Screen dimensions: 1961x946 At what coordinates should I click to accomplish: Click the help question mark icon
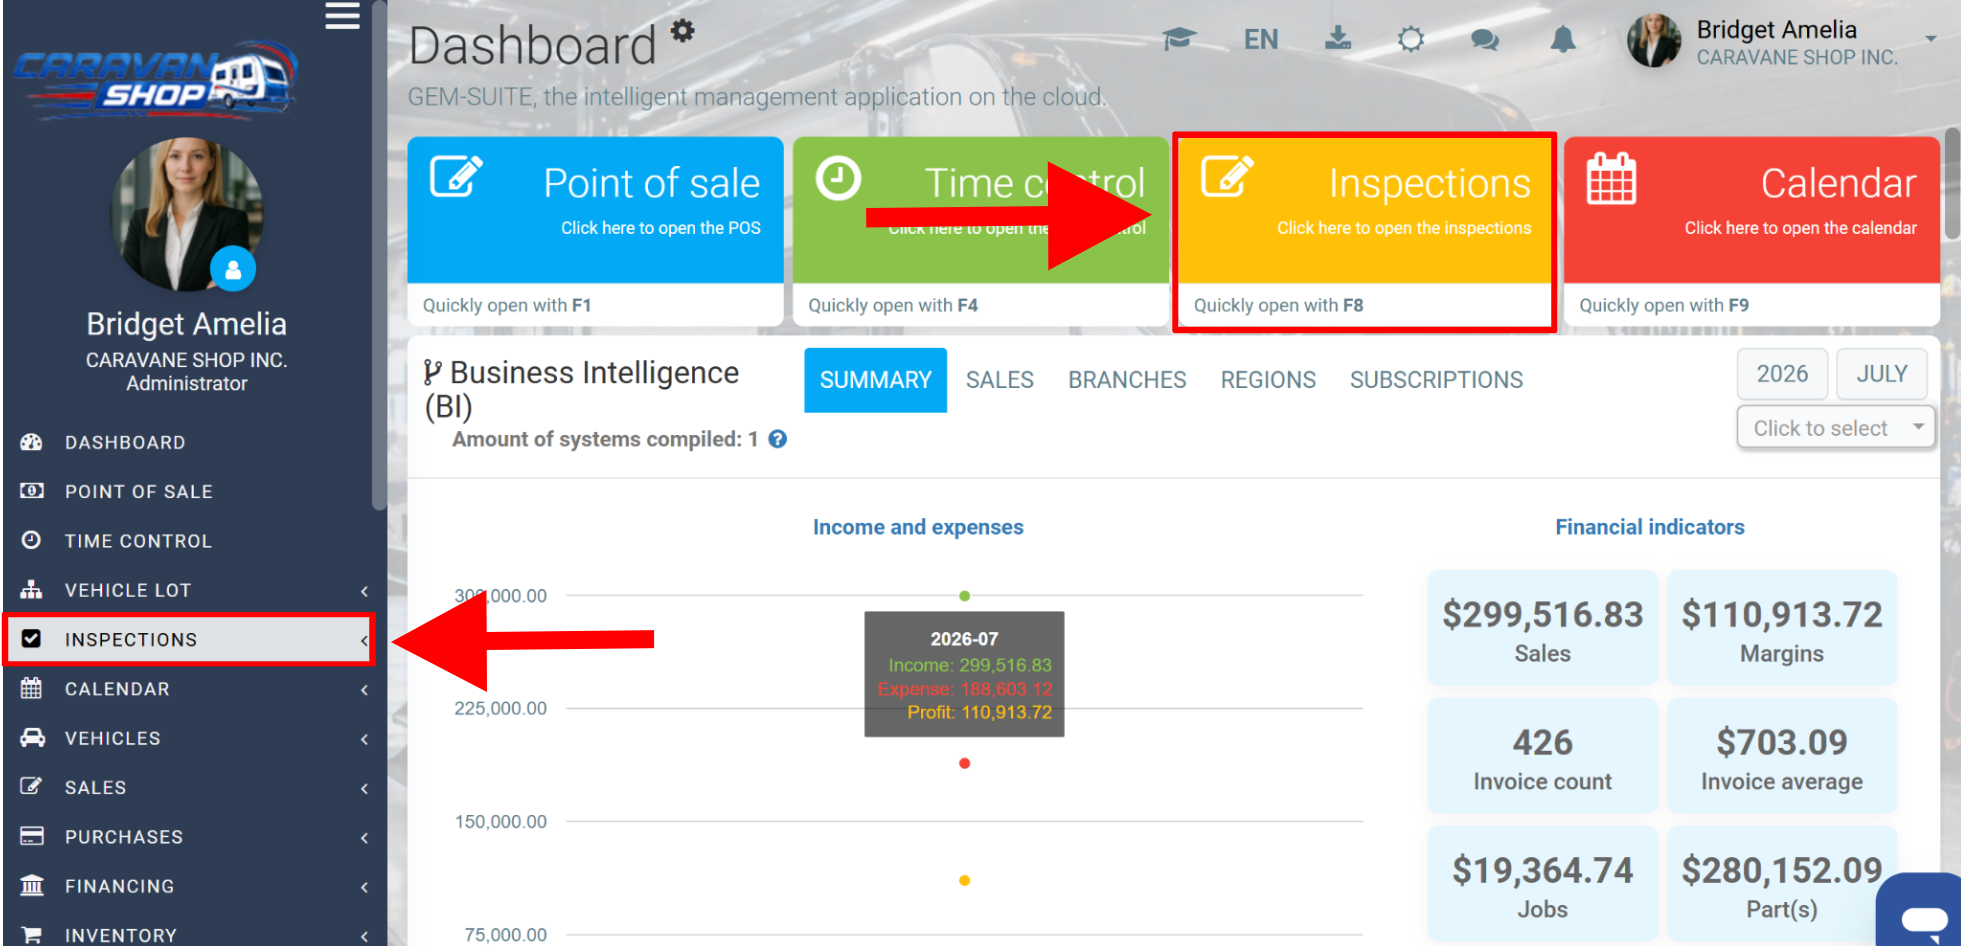tap(777, 439)
